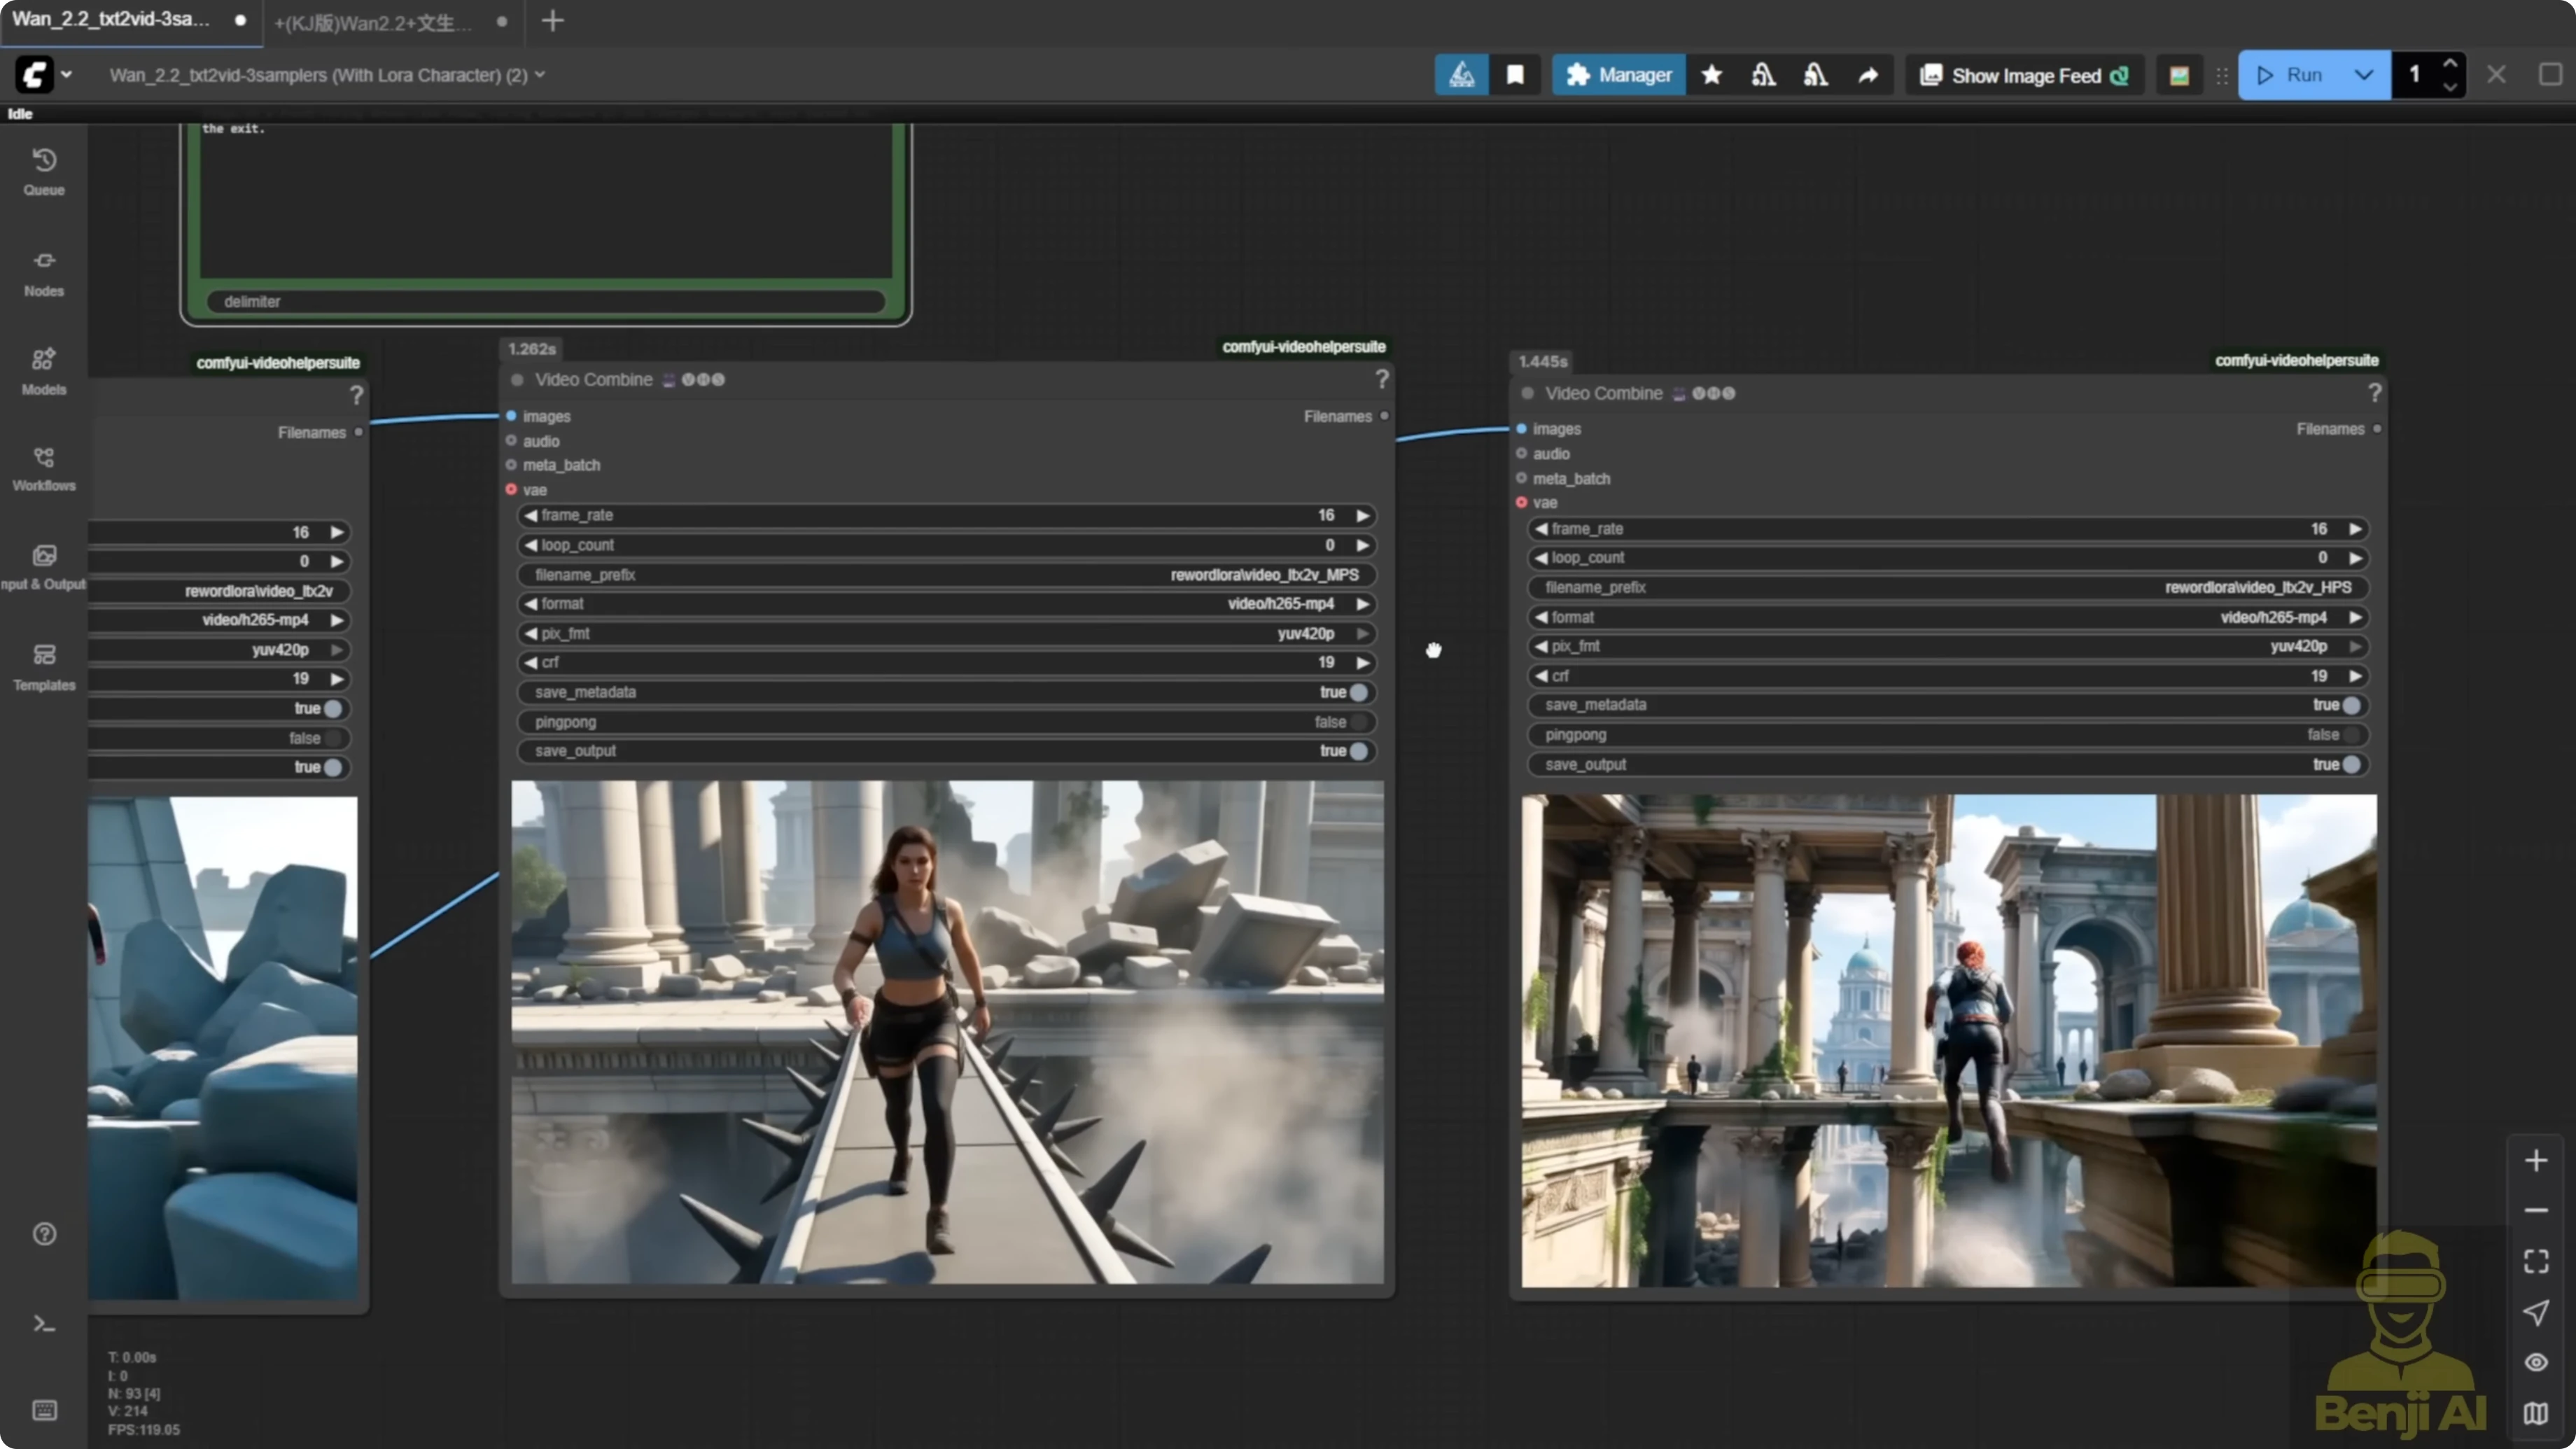Viewport: 2576px width, 1449px height.
Task: Click the video preview on the middle Video Combine node
Action: [946, 1035]
